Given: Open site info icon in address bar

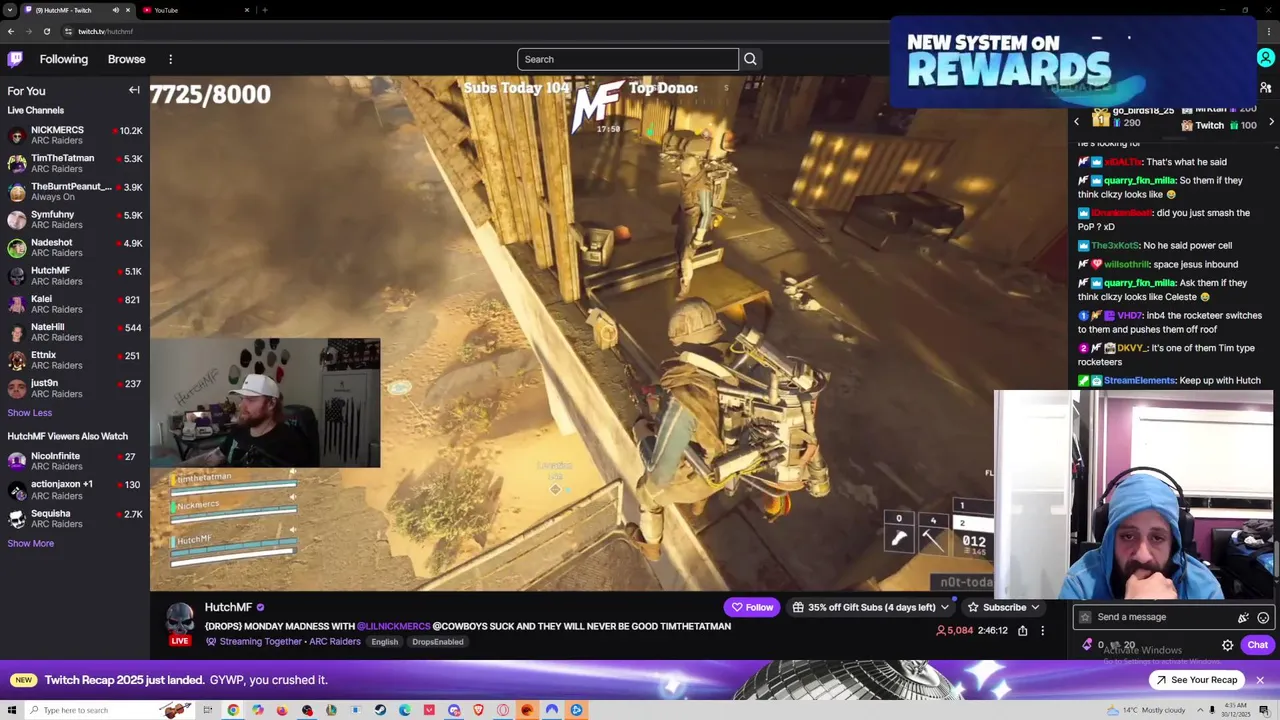Looking at the screenshot, I should coord(69,31).
